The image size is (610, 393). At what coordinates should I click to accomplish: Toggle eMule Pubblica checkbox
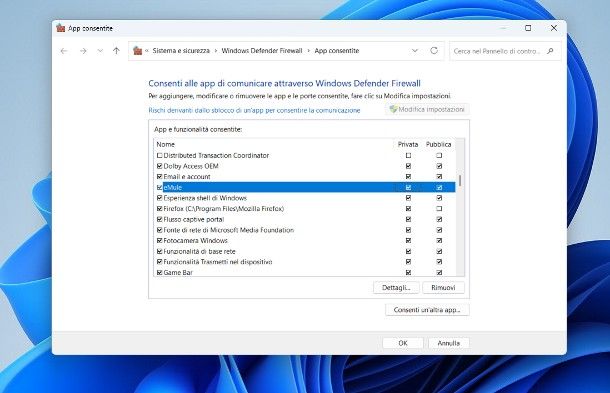[x=439, y=188]
